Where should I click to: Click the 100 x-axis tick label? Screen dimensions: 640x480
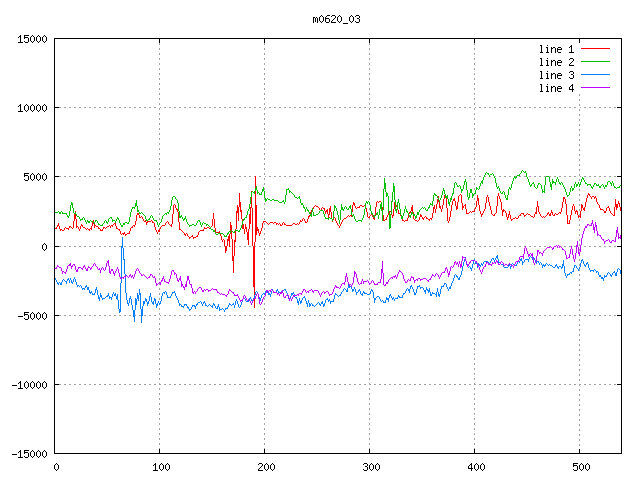(x=160, y=466)
